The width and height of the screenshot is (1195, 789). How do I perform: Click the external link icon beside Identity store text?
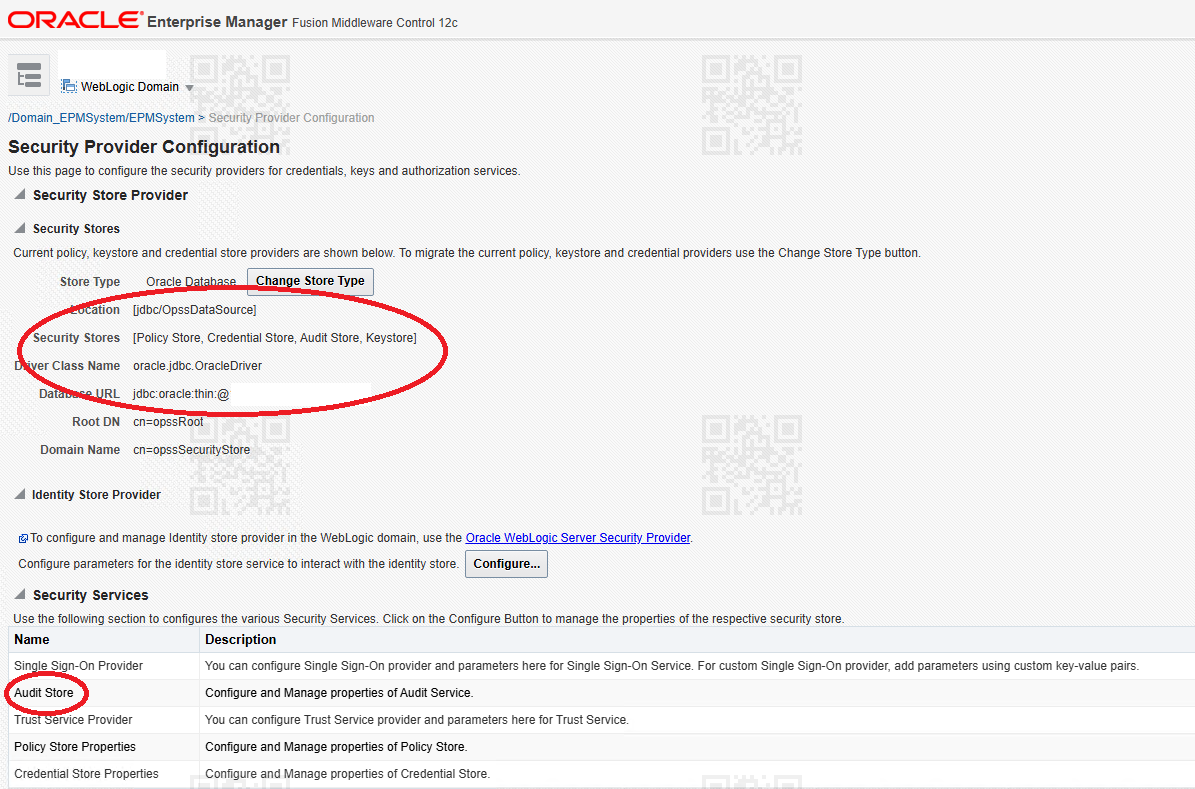(x=23, y=538)
